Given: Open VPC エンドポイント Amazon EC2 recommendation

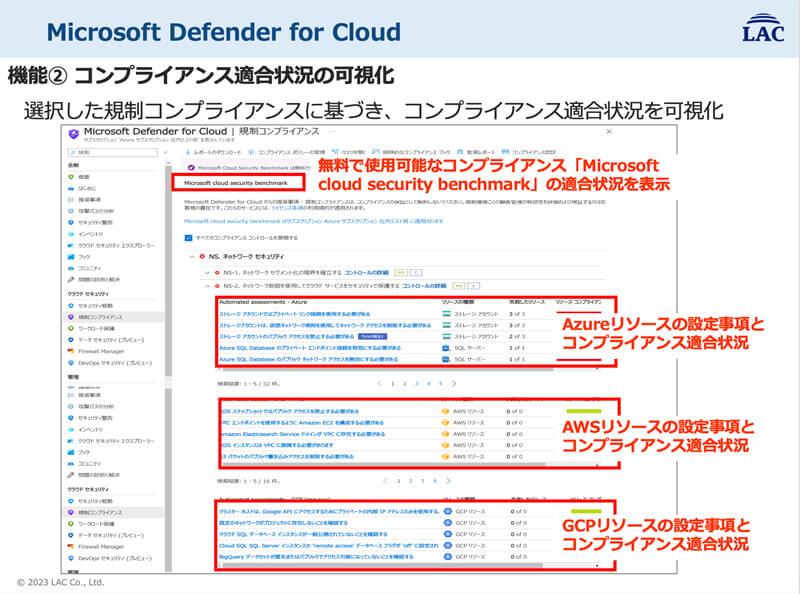Looking at the screenshot, I should (303, 423).
